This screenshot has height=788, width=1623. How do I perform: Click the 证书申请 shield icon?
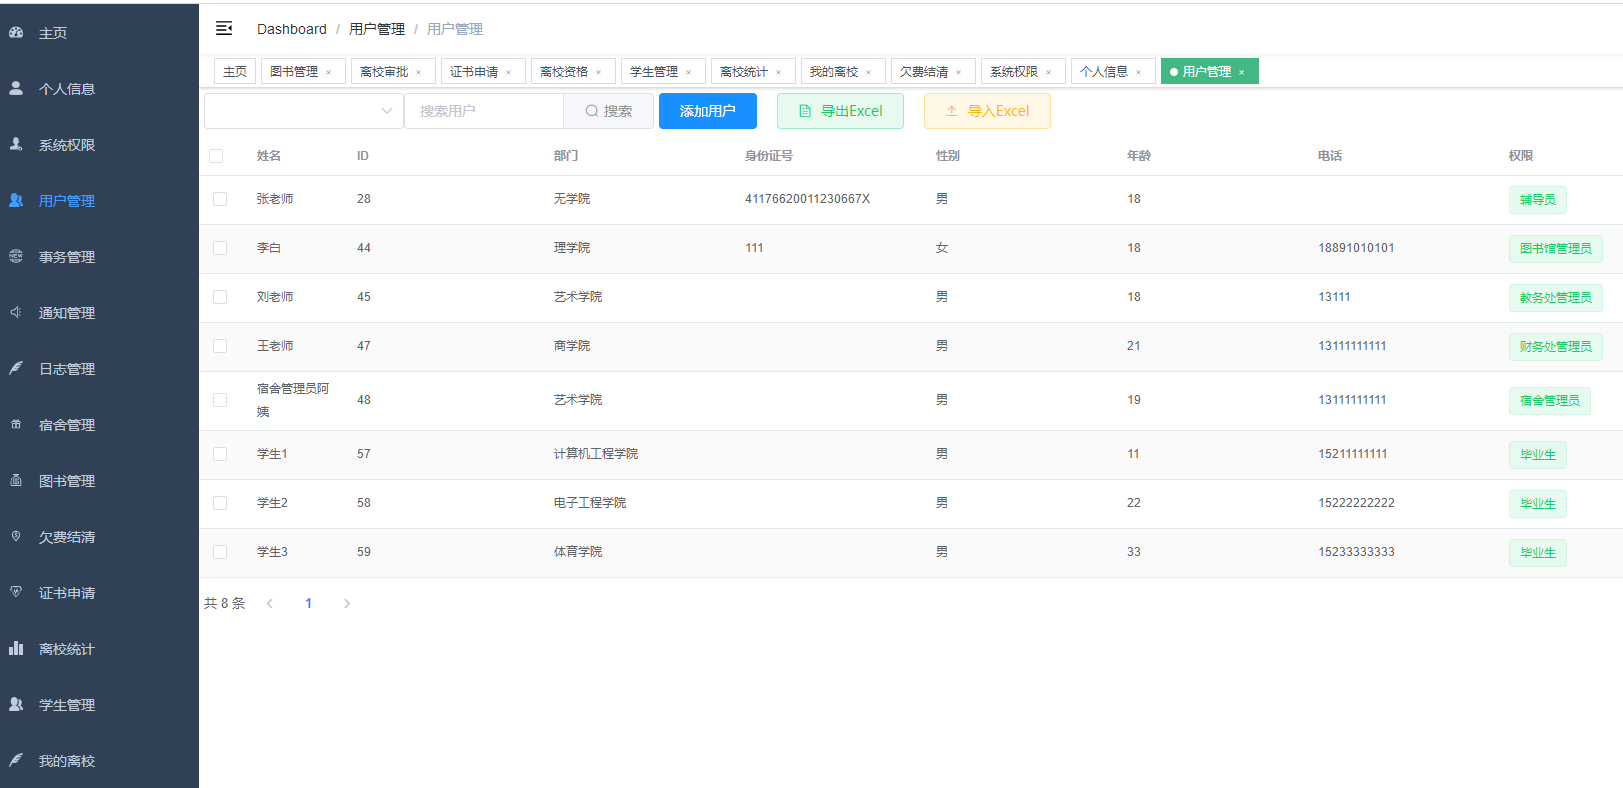pos(16,592)
